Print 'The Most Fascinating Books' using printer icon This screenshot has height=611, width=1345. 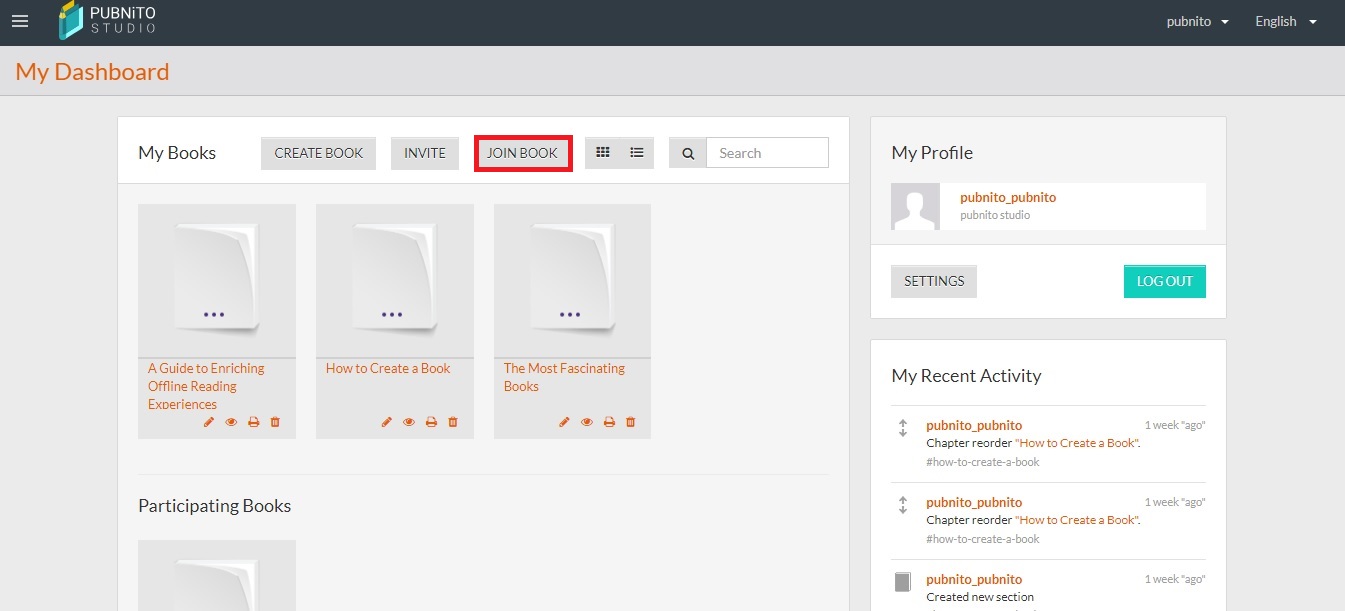coord(609,422)
